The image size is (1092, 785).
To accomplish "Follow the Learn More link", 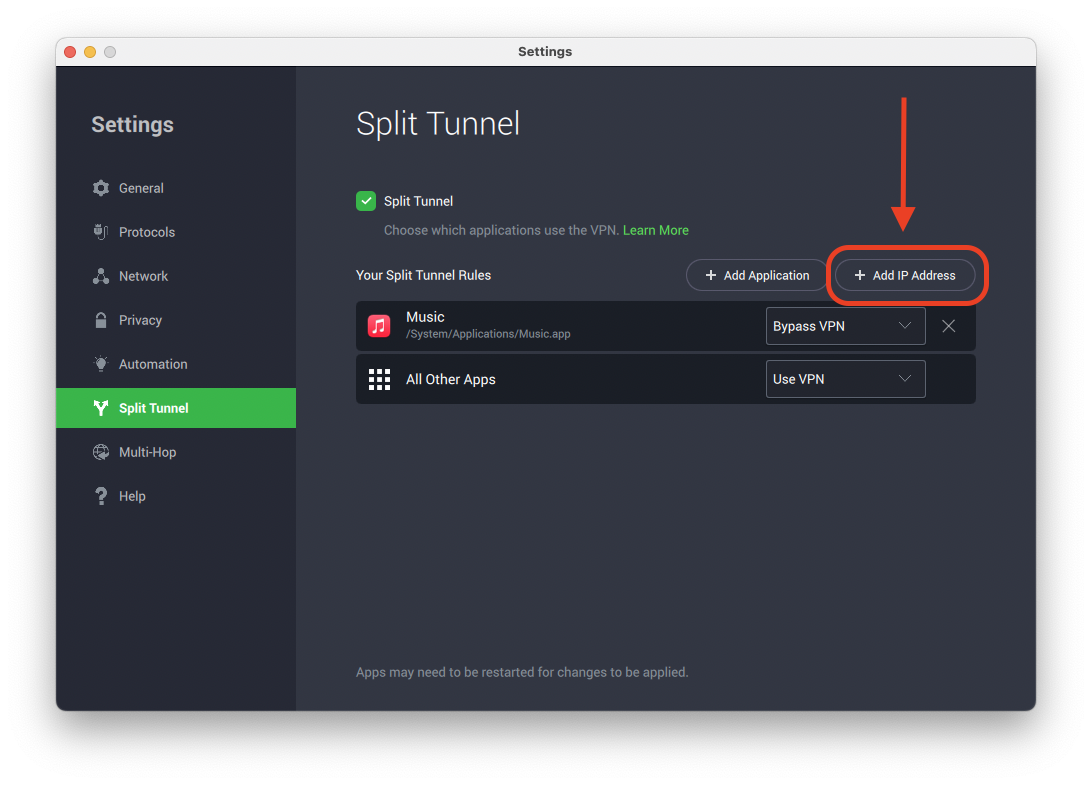I will [x=655, y=230].
